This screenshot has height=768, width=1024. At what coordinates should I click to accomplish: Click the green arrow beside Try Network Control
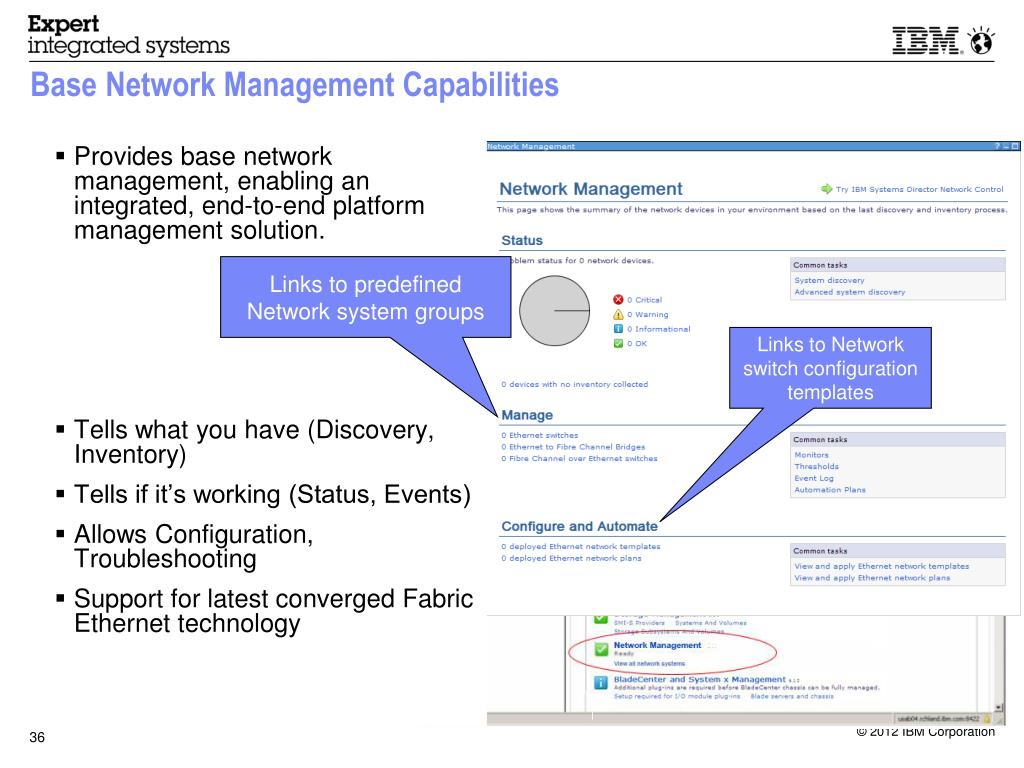(826, 189)
